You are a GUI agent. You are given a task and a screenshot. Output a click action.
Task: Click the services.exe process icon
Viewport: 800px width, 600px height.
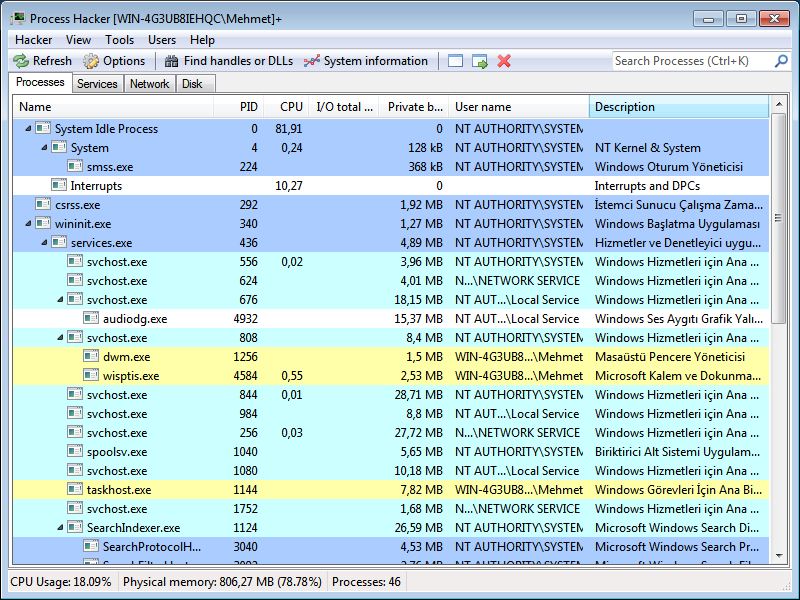pos(59,242)
